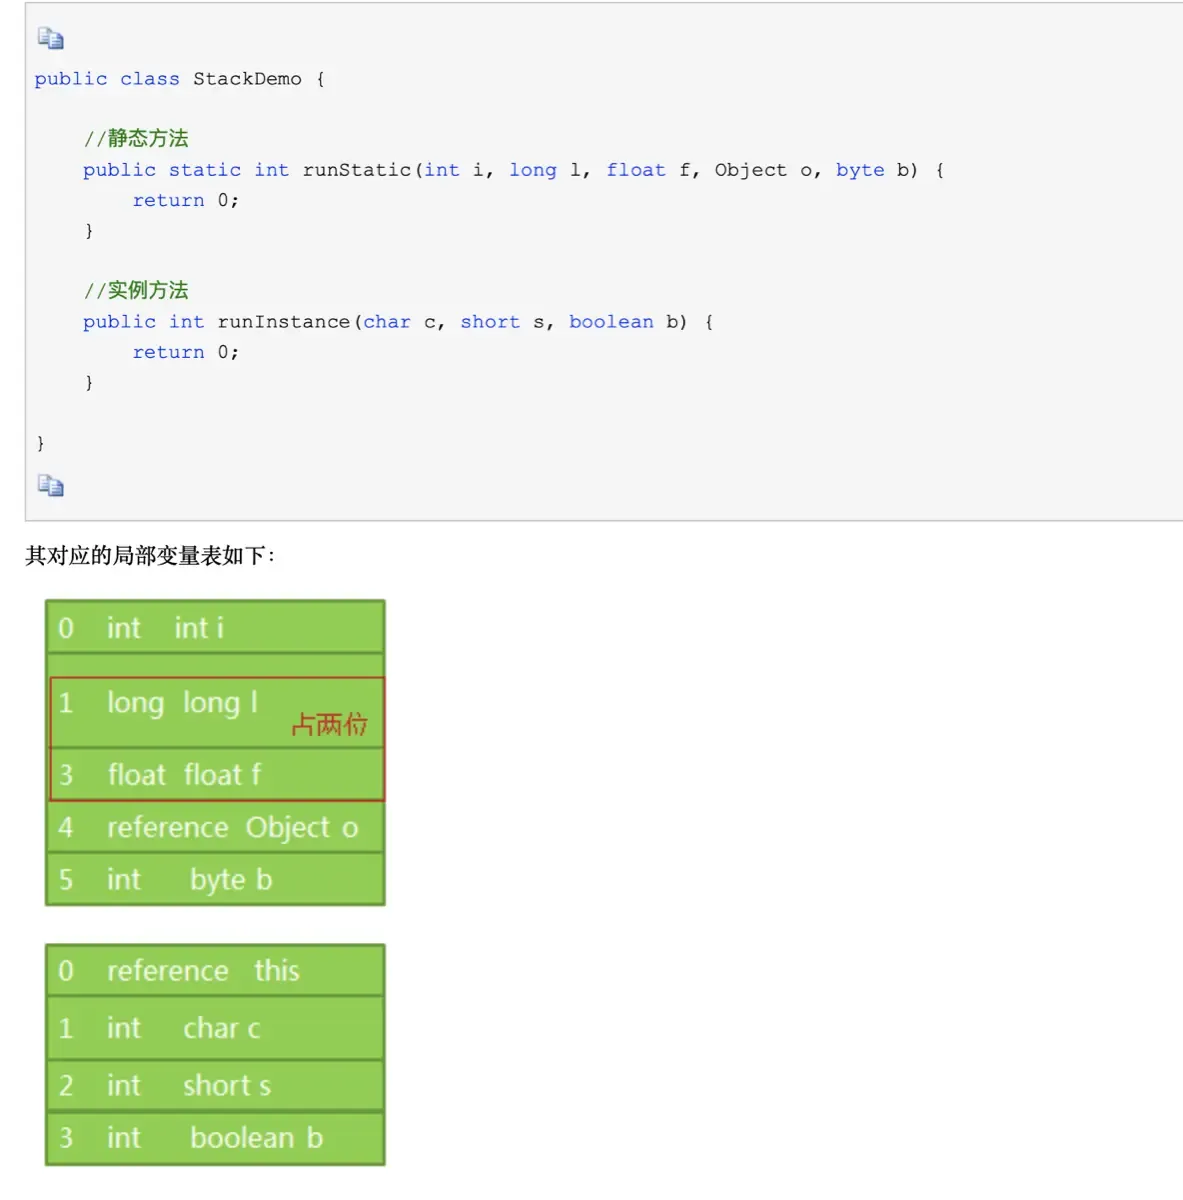
Task: Click the runInstance method signature line
Action: coord(398,322)
